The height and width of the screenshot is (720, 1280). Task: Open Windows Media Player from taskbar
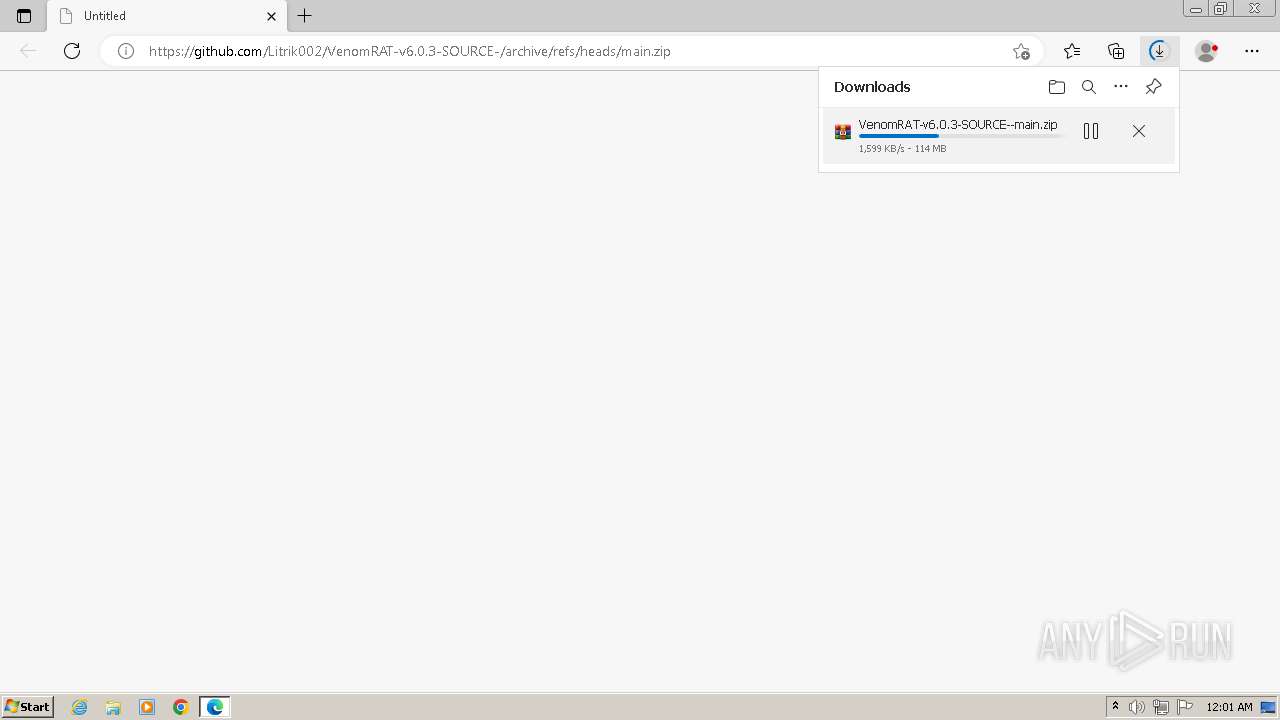[x=147, y=707]
